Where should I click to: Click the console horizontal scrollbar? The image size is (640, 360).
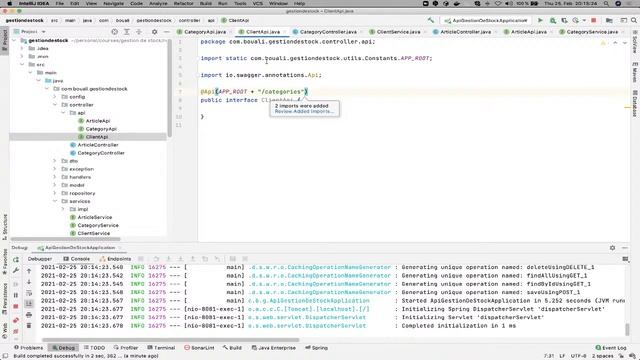click(x=170, y=340)
